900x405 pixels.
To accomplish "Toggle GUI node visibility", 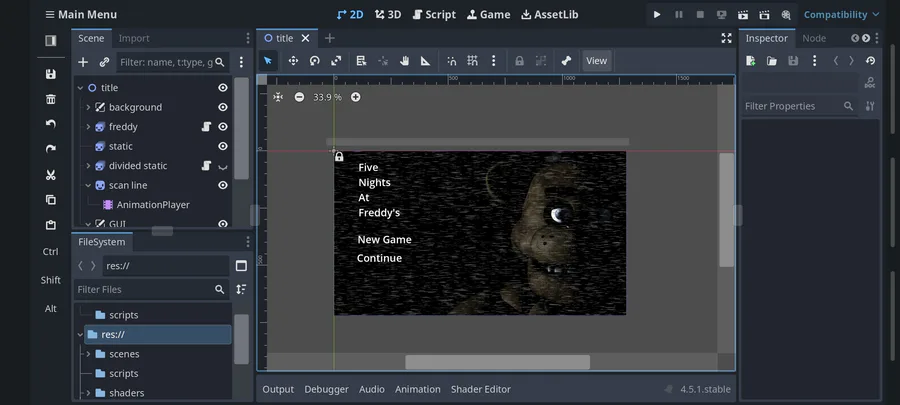I will [223, 224].
